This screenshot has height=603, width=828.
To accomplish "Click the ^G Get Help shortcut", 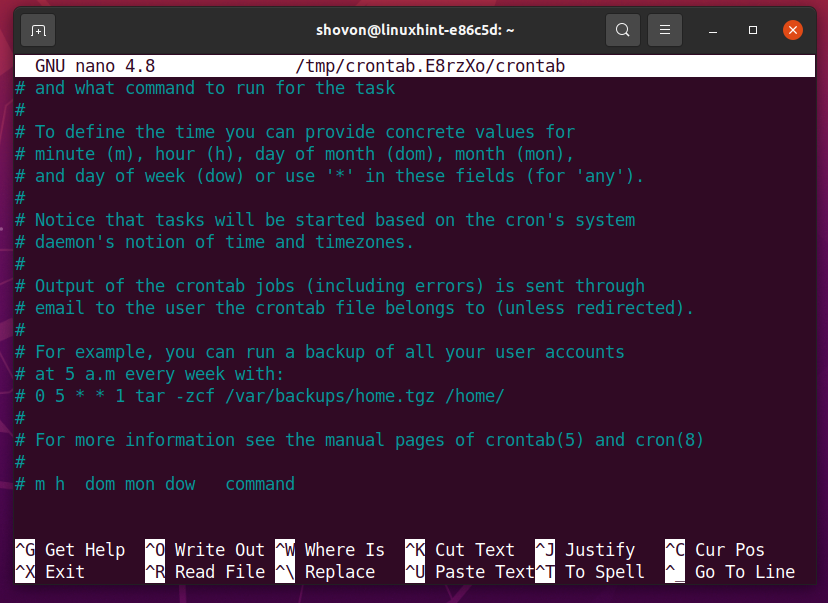I will click(70, 550).
